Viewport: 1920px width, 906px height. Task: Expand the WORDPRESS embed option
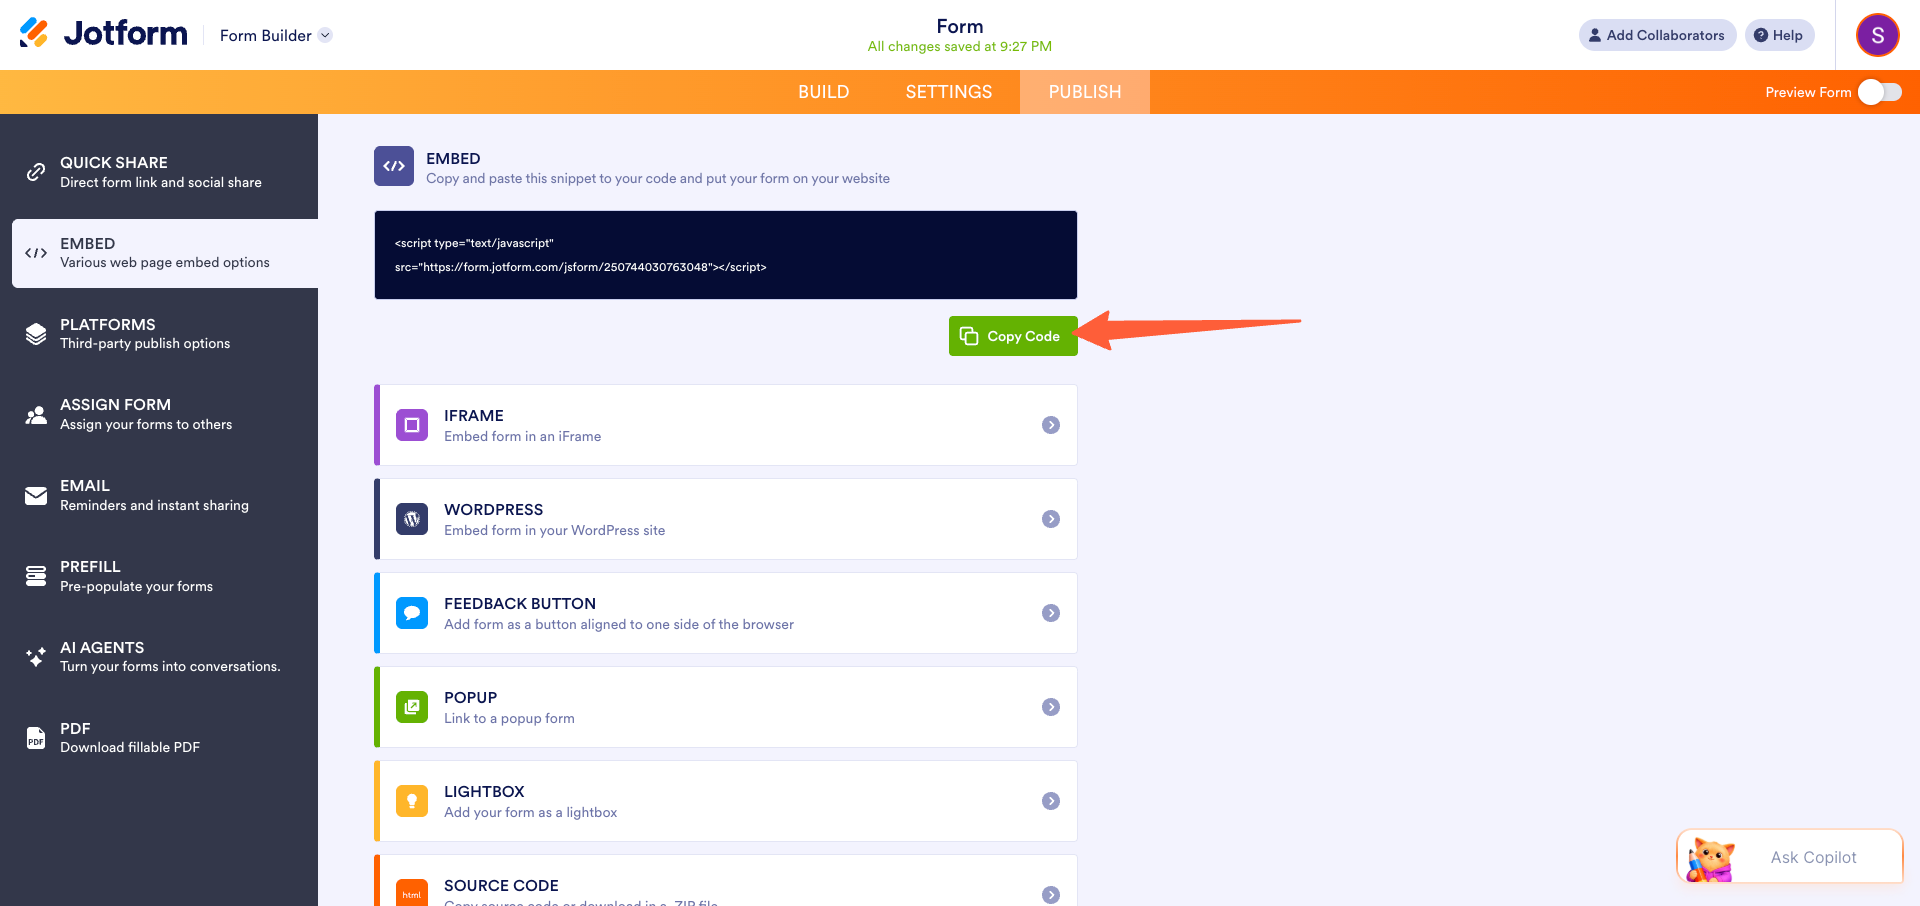click(1051, 519)
